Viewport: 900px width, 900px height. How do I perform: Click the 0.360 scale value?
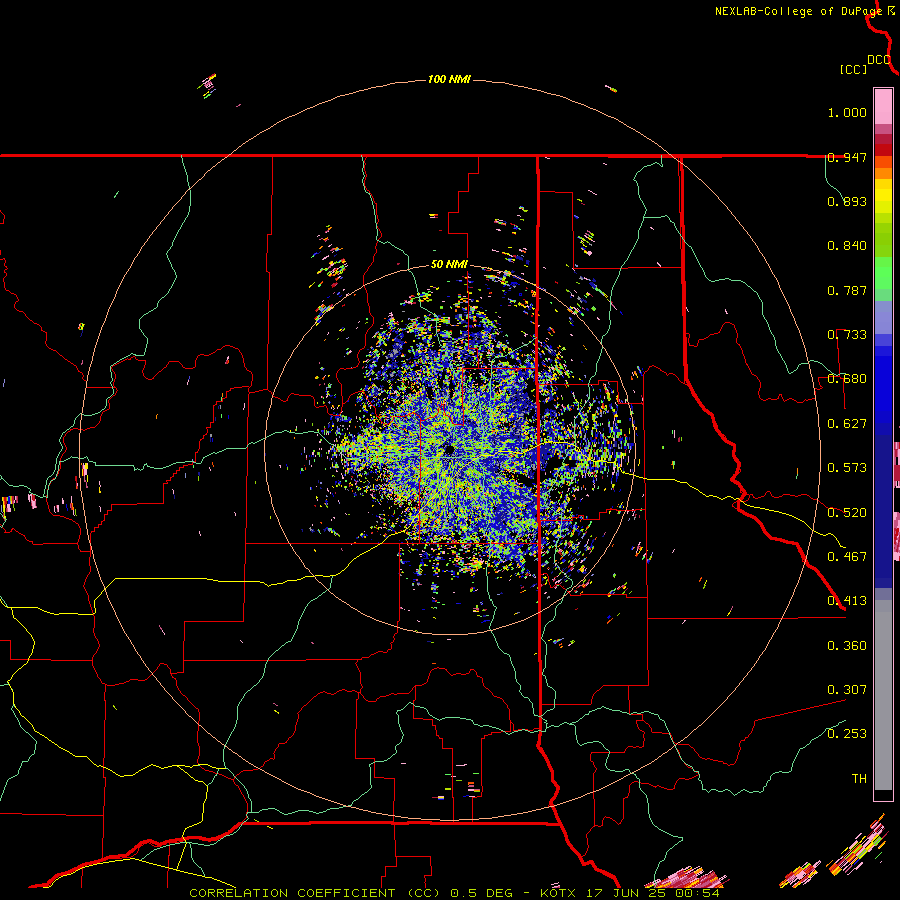point(847,646)
